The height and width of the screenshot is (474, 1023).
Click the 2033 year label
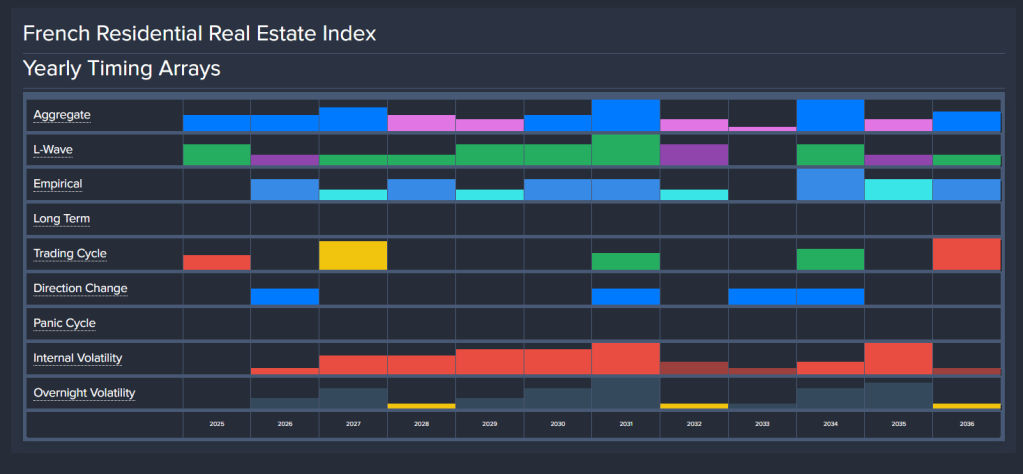[762, 424]
